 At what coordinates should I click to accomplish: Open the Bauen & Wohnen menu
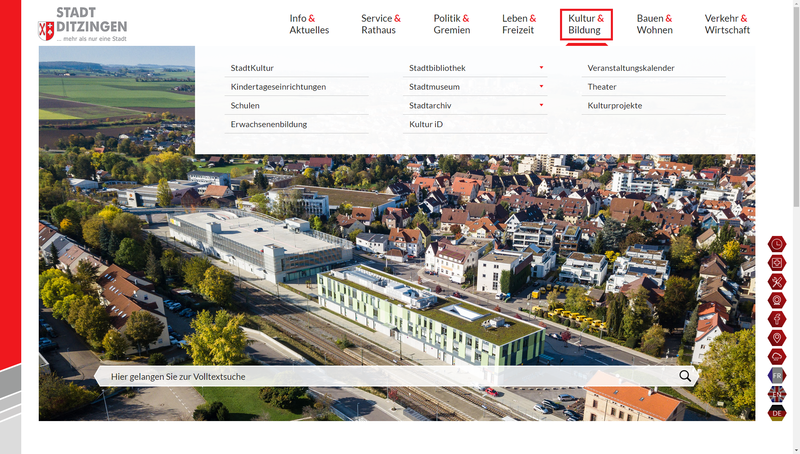(654, 24)
